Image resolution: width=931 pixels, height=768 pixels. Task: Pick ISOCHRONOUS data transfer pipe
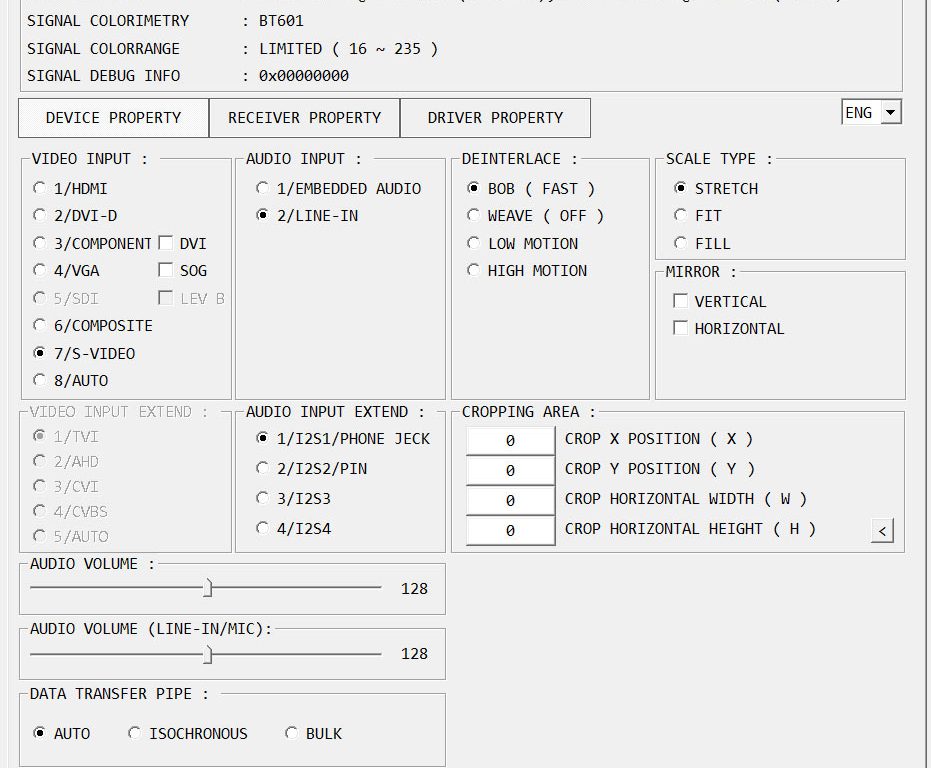[135, 733]
